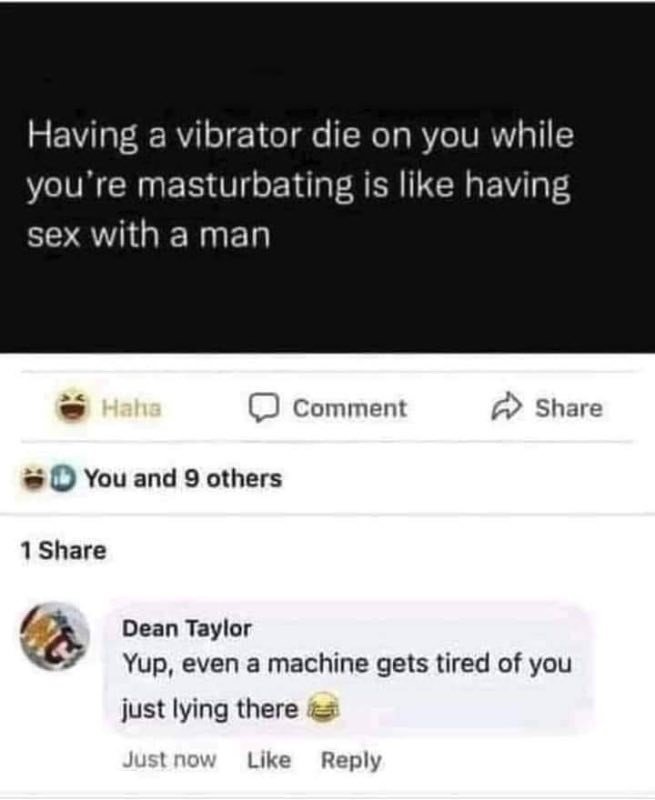Click the laughing reaction icon in summary
The width and height of the screenshot is (655, 800).
(33, 479)
